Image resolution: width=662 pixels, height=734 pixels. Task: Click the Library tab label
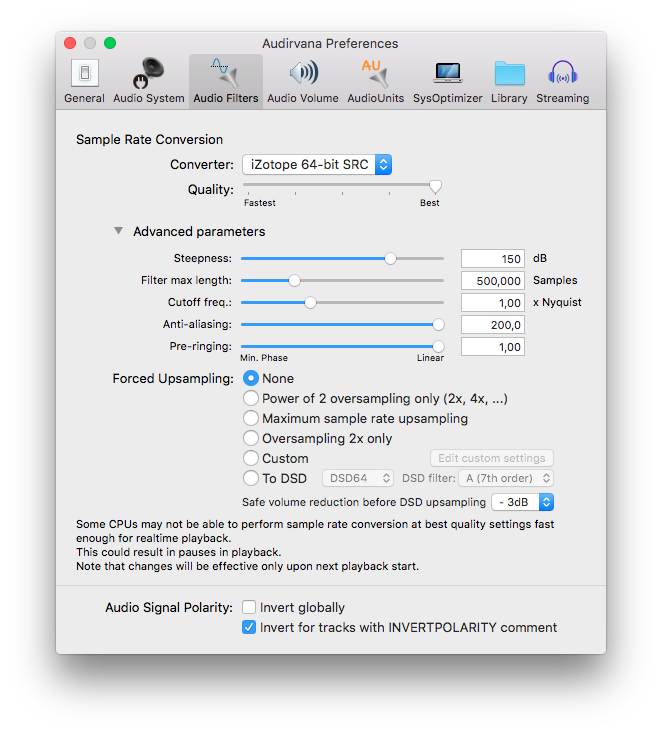point(509,98)
